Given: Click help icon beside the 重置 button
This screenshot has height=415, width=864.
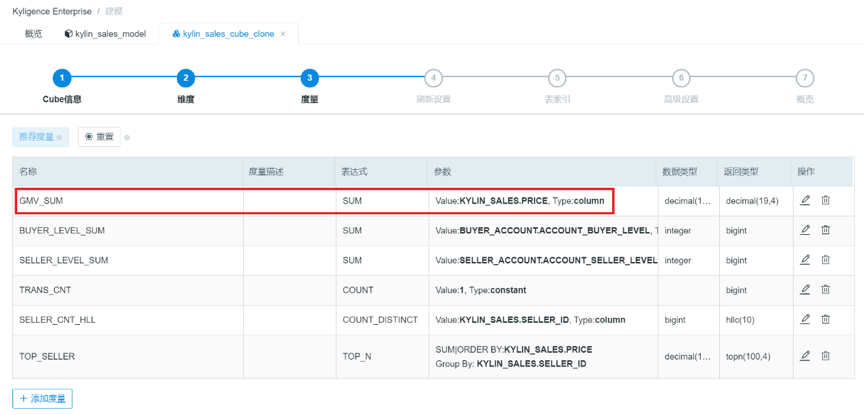Looking at the screenshot, I should [x=127, y=137].
